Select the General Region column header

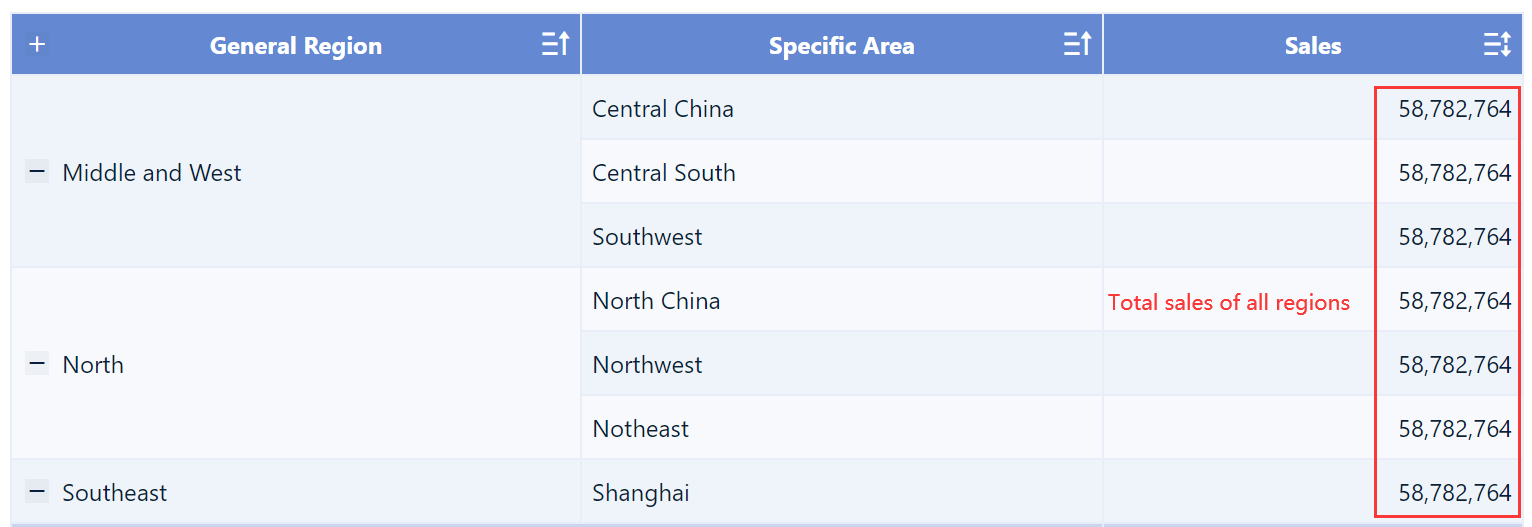(x=295, y=46)
